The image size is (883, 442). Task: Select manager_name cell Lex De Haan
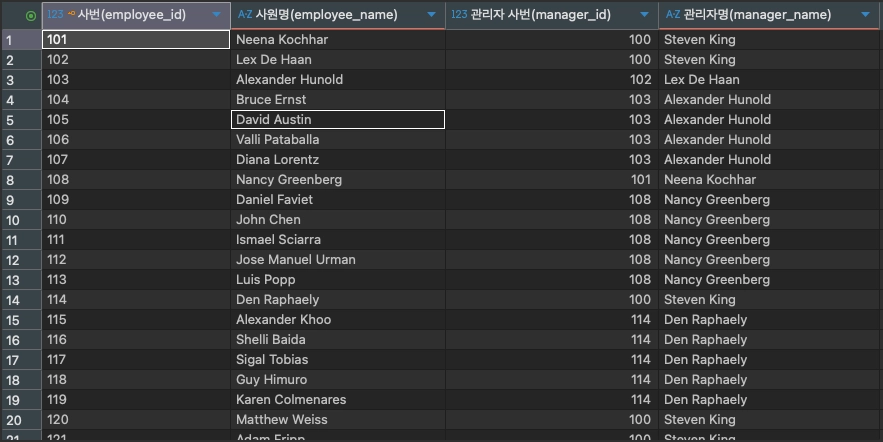point(771,79)
